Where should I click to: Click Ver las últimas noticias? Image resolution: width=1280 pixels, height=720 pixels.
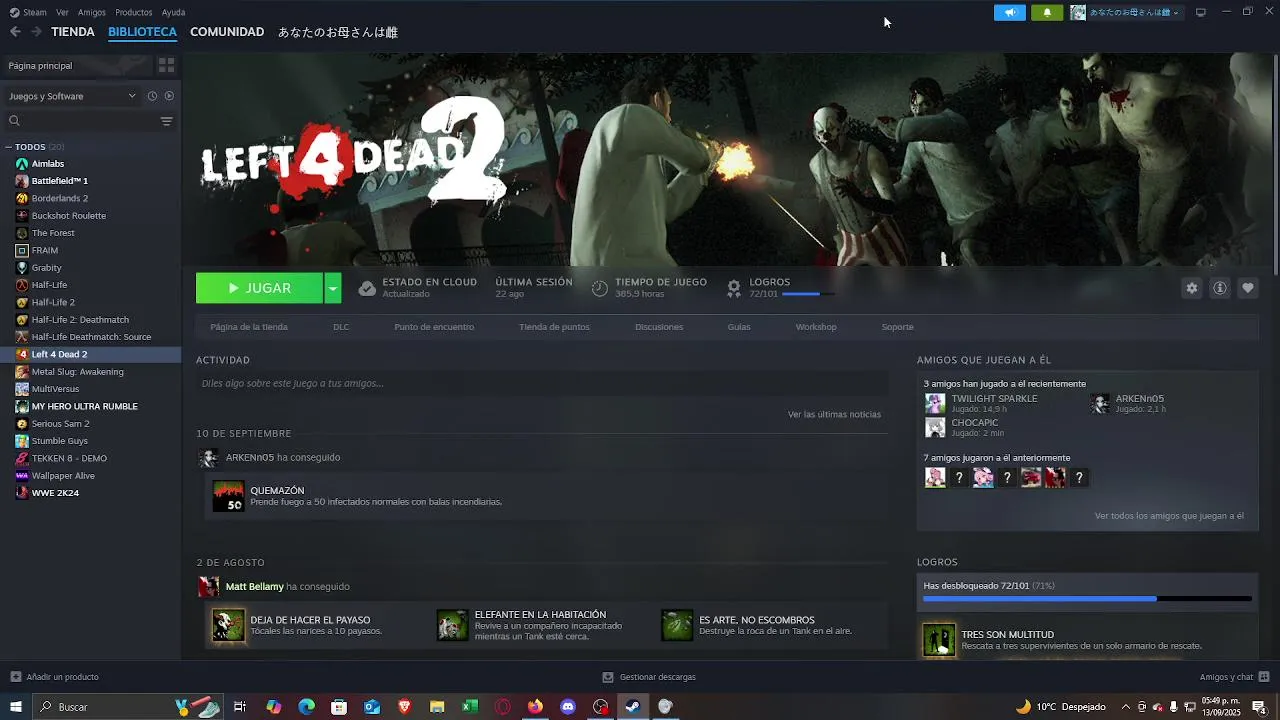[834, 414]
